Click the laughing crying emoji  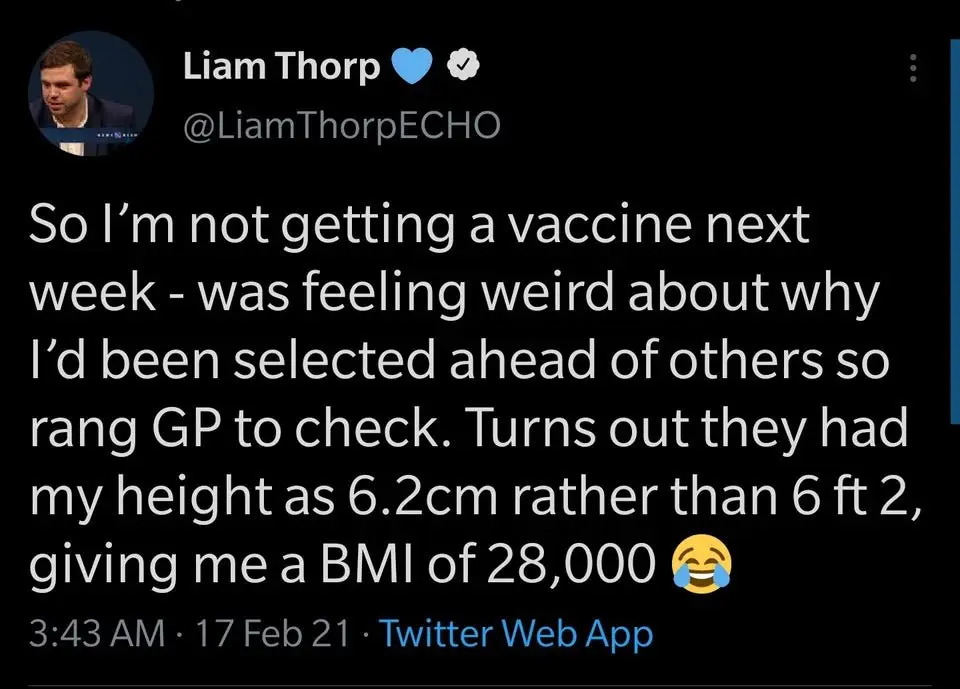(702, 564)
